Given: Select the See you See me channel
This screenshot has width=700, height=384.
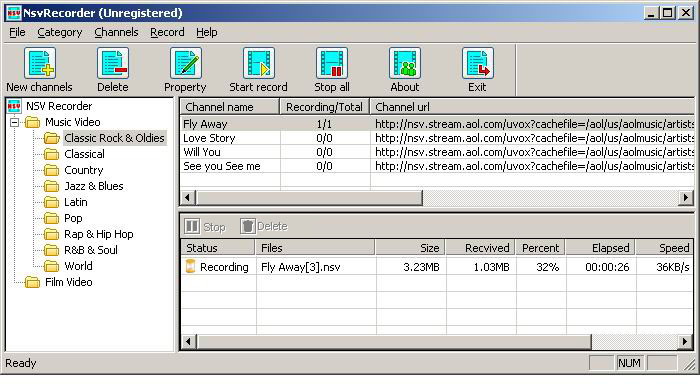Looking at the screenshot, I should pos(438,166).
